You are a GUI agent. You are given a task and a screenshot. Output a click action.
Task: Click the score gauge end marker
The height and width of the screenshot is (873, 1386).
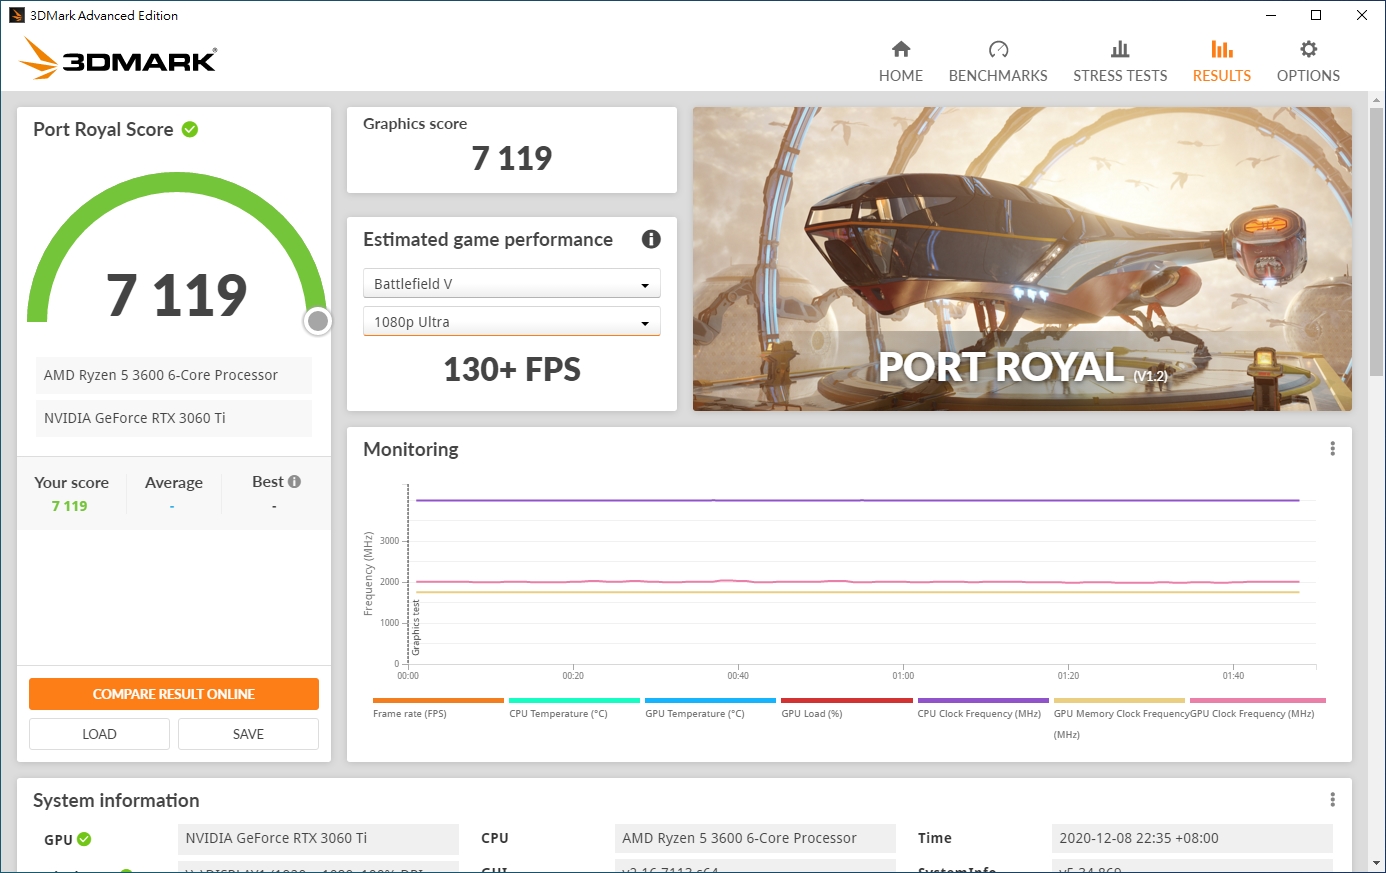pyautogui.click(x=318, y=321)
